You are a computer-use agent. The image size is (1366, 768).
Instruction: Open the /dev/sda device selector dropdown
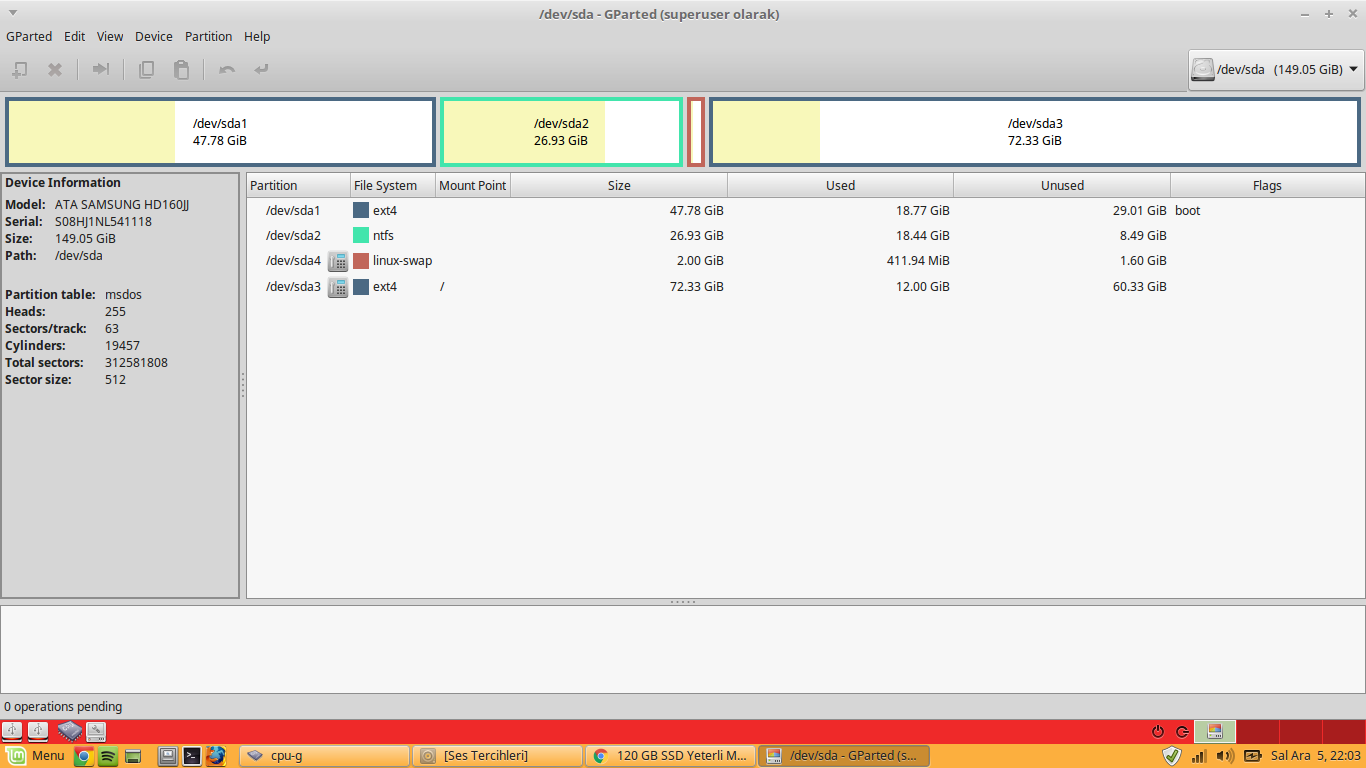tap(1276, 70)
